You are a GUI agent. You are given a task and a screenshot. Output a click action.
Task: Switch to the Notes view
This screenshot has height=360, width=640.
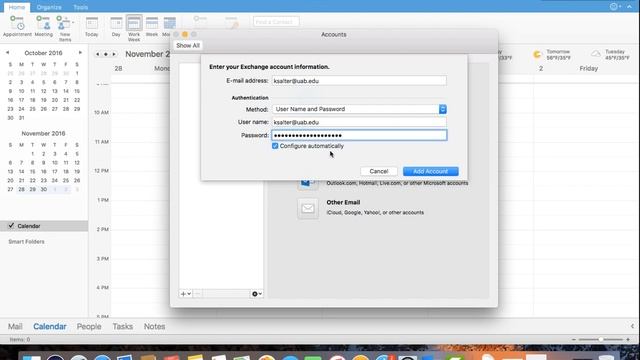(x=154, y=327)
